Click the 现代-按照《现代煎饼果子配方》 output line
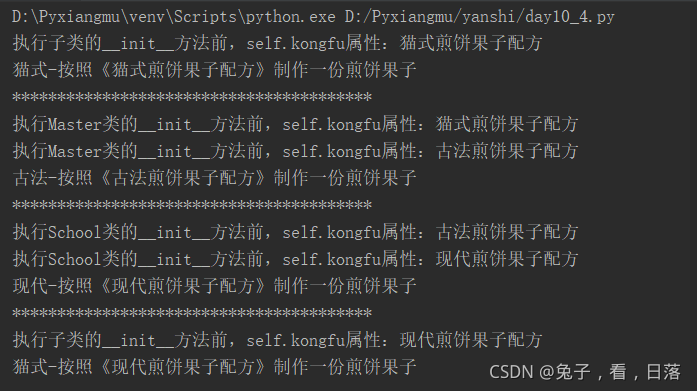The height and width of the screenshot is (391, 697). 214,286
